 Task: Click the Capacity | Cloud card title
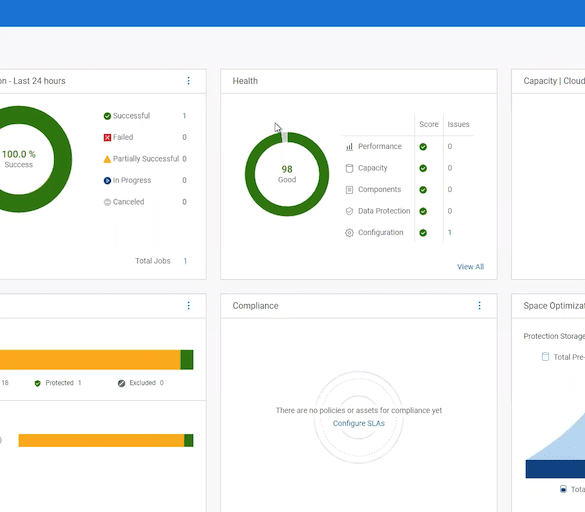(554, 81)
